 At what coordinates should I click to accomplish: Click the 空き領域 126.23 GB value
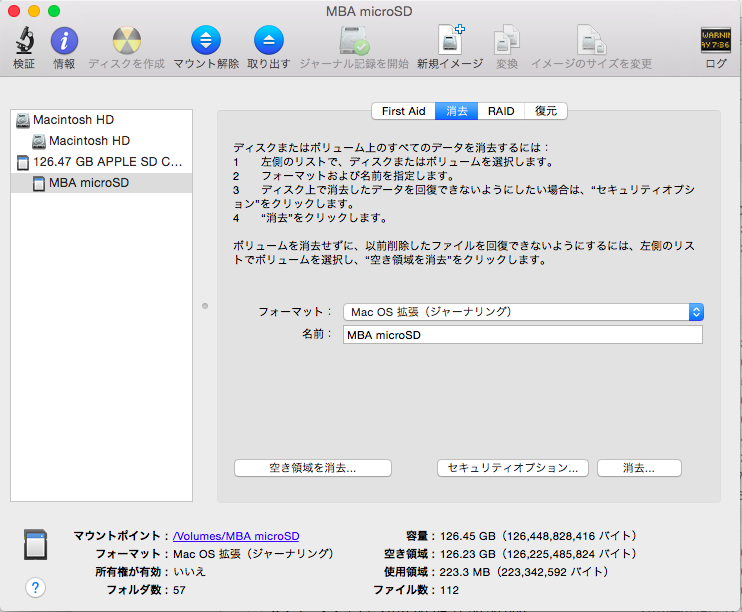pos(539,554)
